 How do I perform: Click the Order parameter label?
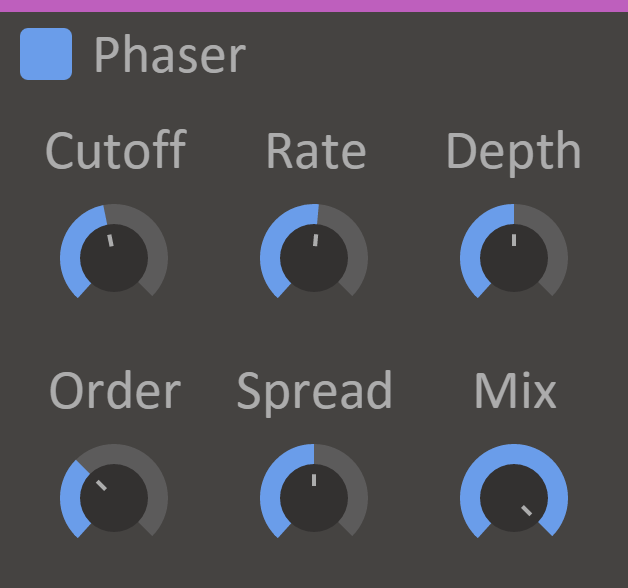115,391
